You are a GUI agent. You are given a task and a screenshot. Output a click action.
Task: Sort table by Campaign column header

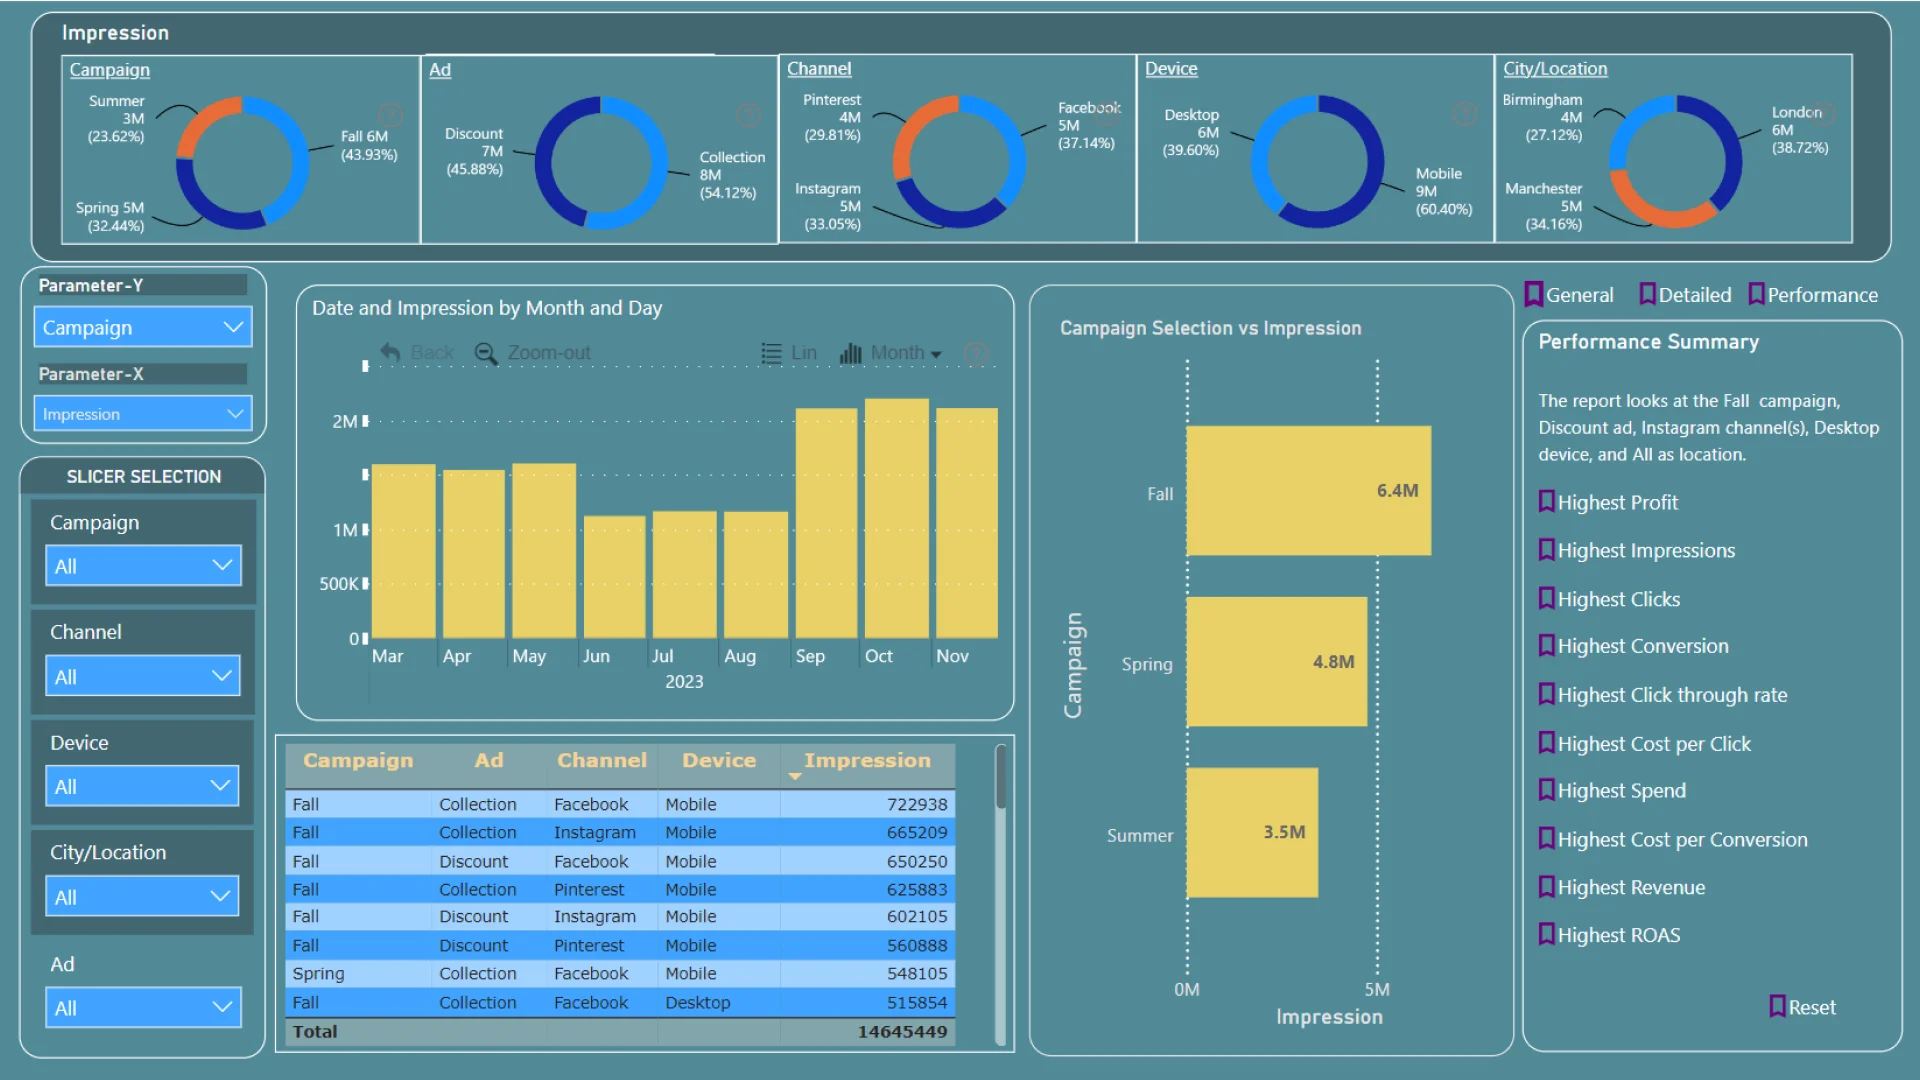(358, 760)
